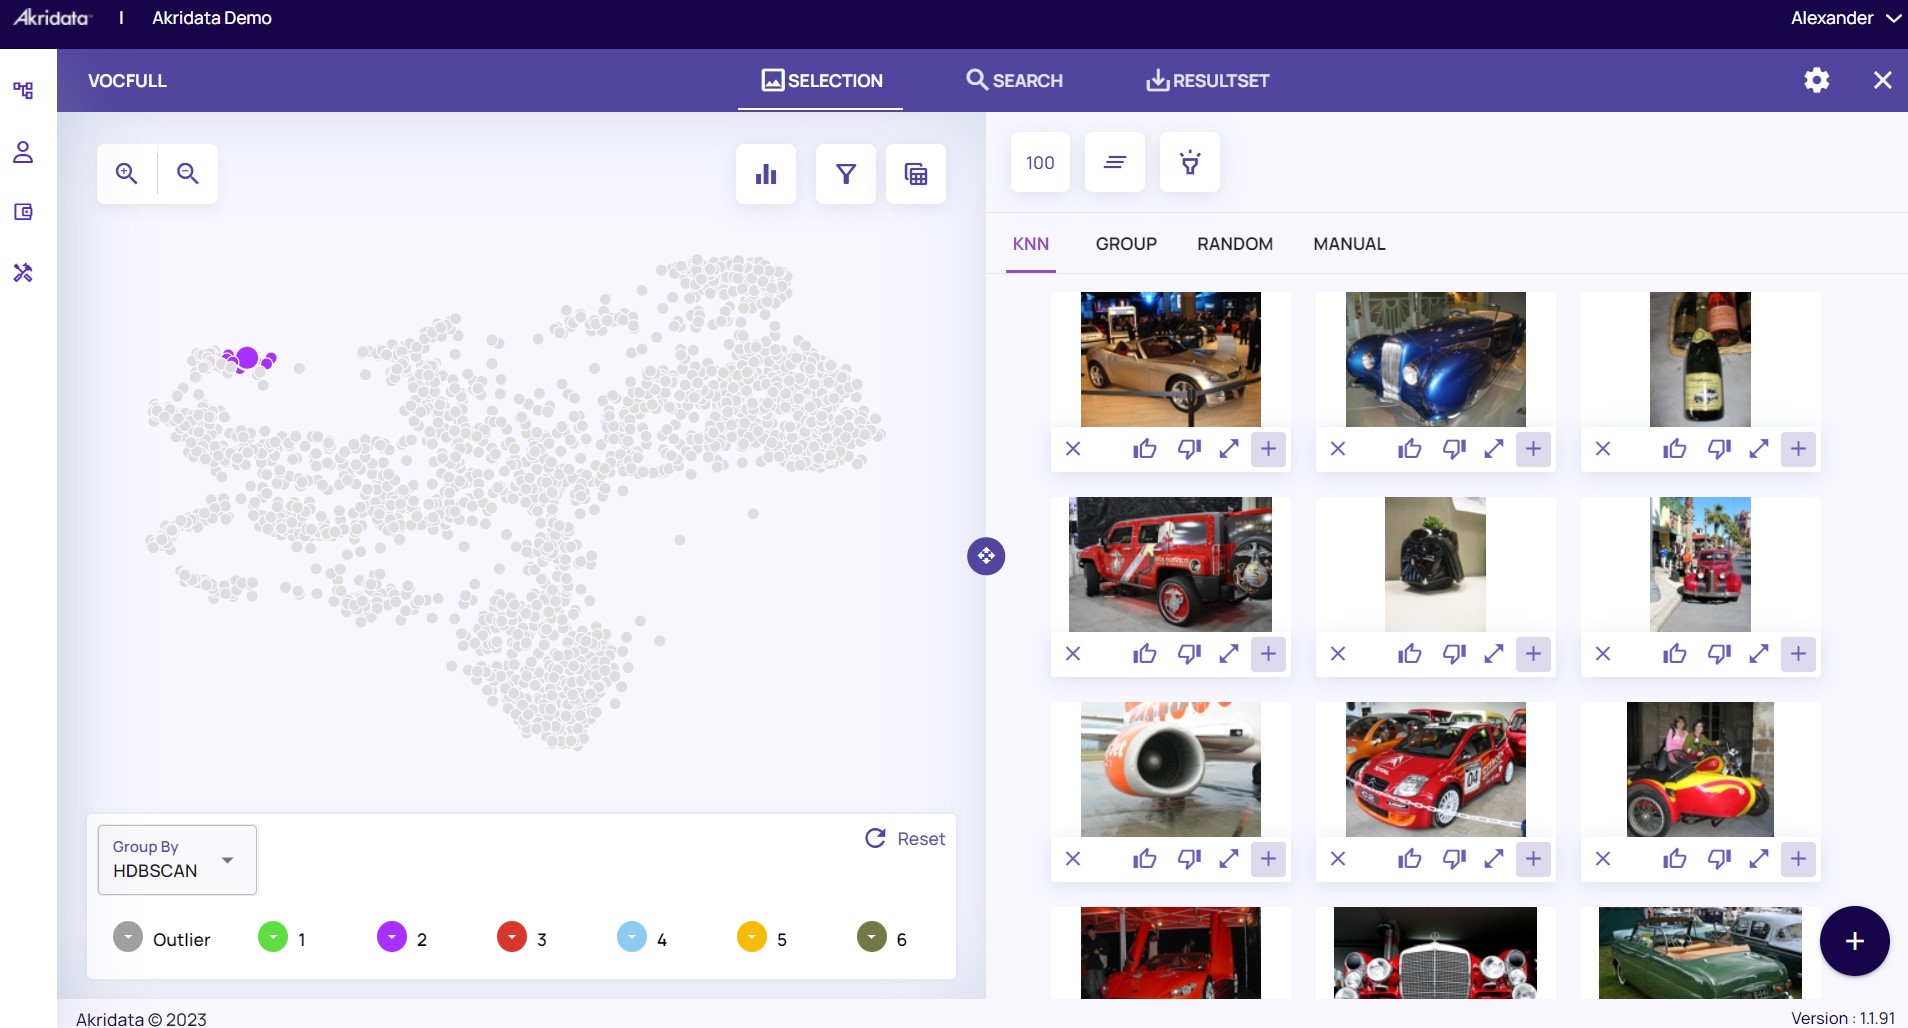Switch to the SEARCH tab
The height and width of the screenshot is (1028, 1908).
1014,80
